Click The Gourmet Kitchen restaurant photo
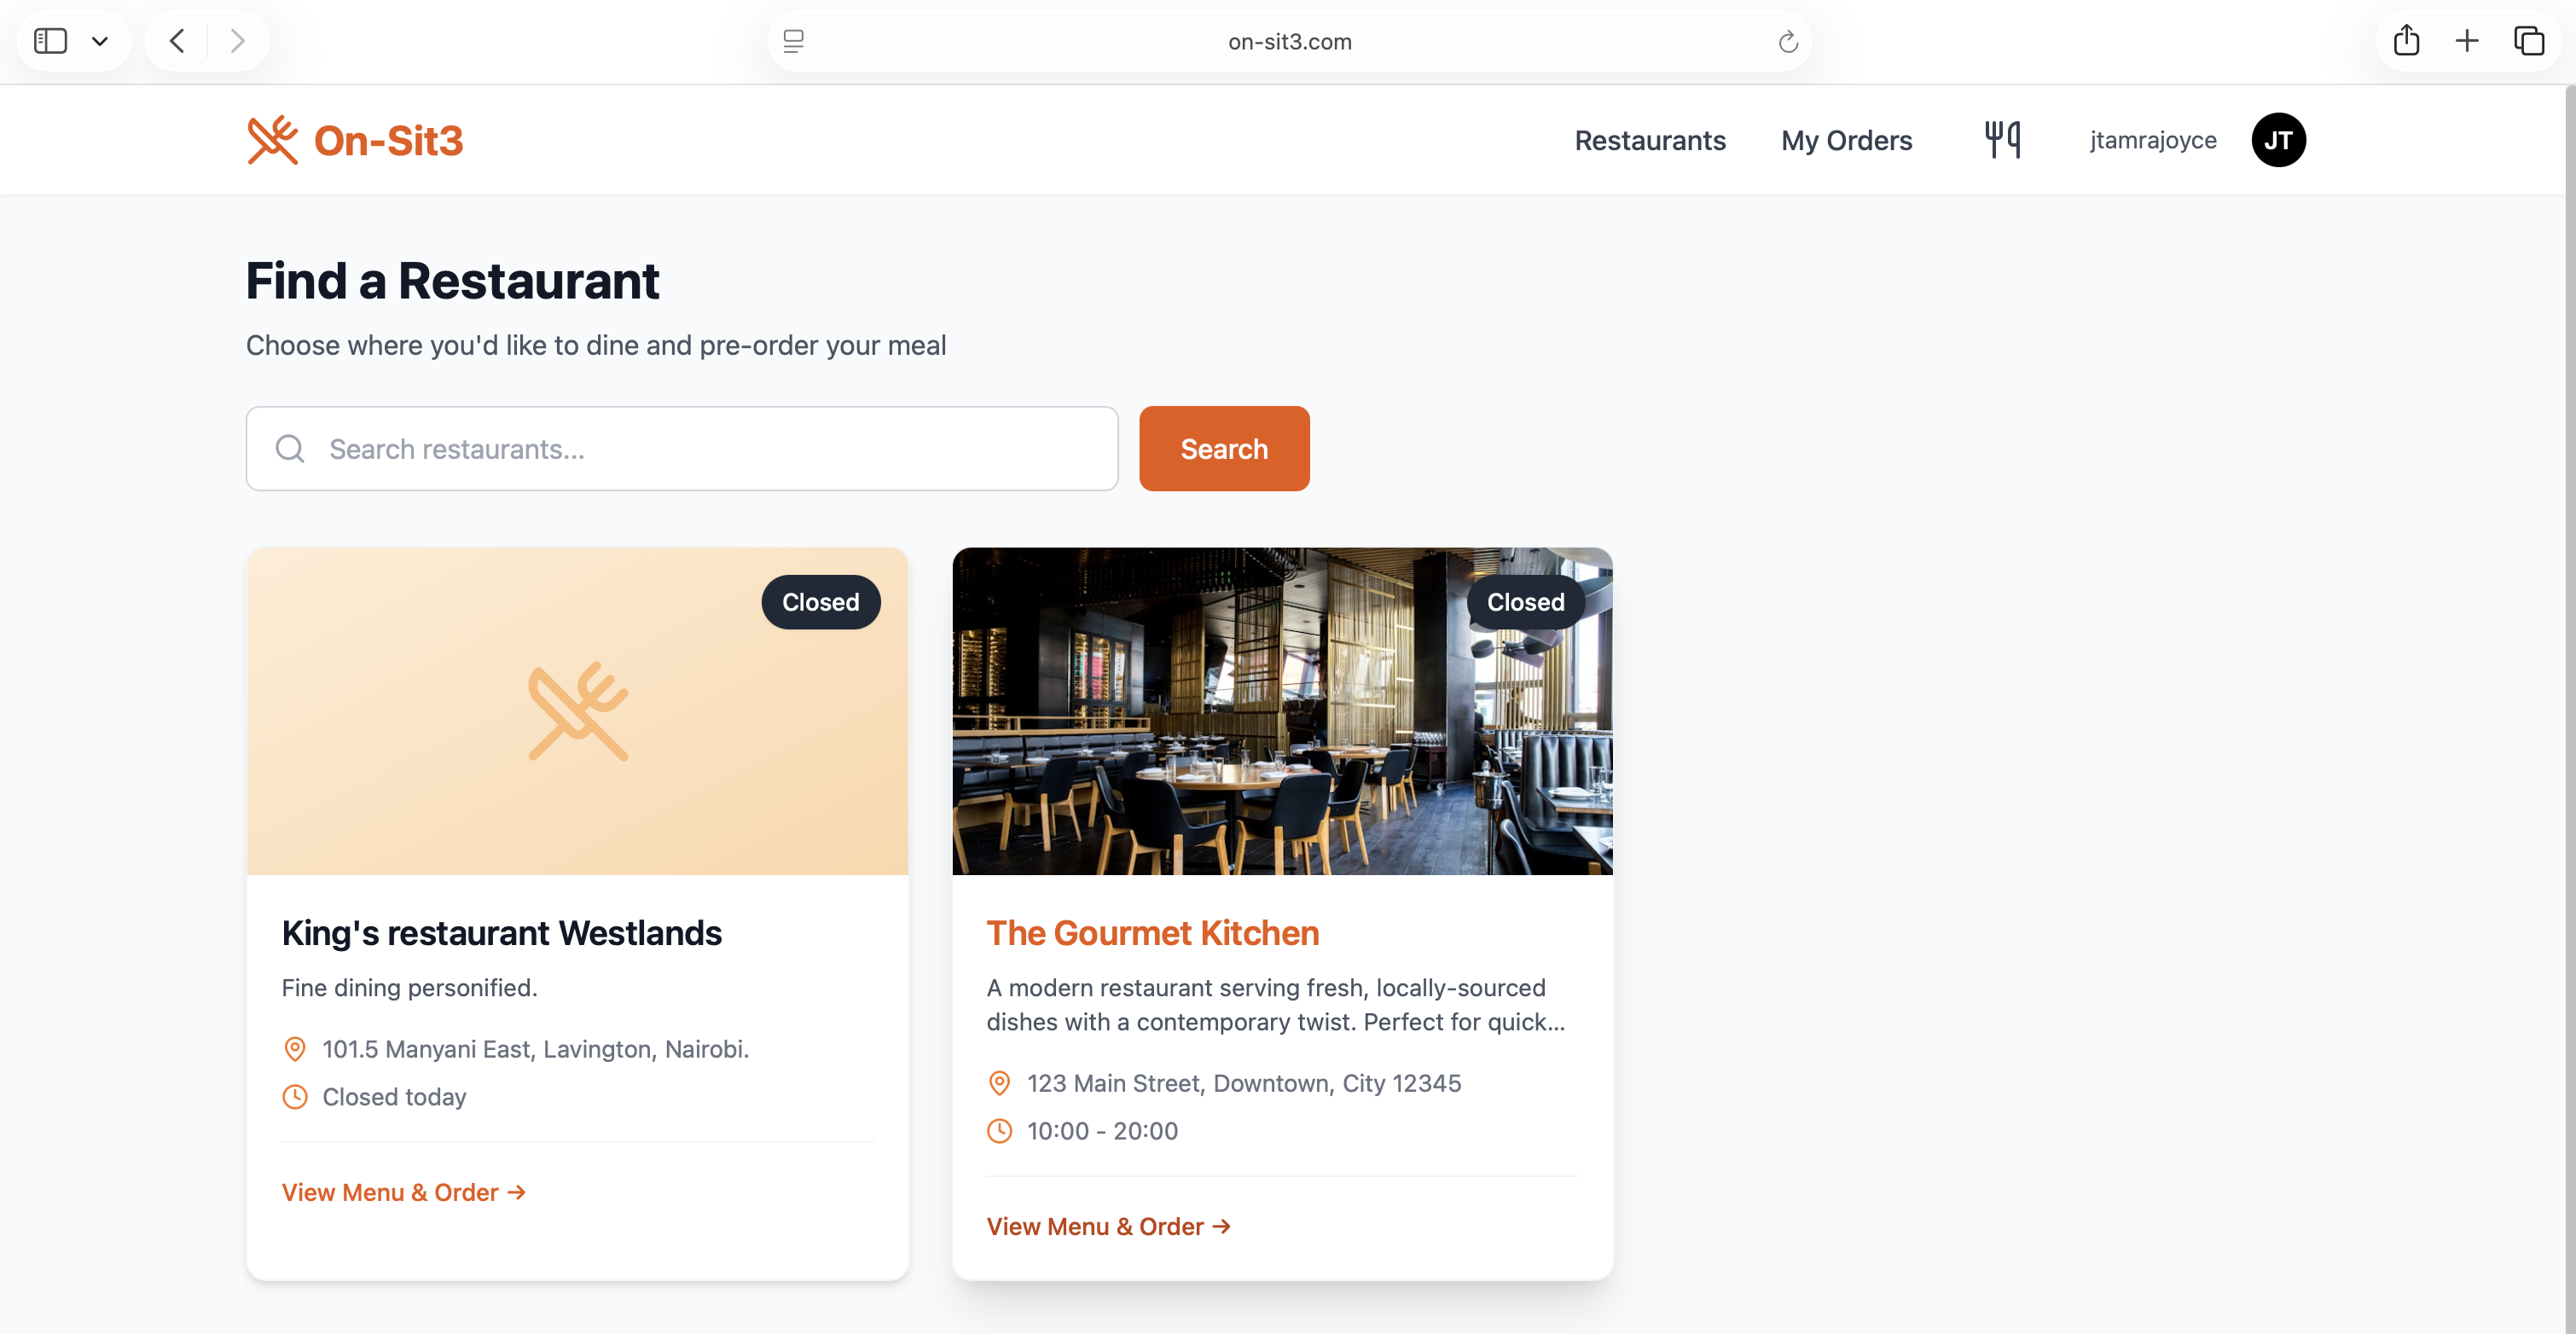2576x1334 pixels. (x=1282, y=711)
